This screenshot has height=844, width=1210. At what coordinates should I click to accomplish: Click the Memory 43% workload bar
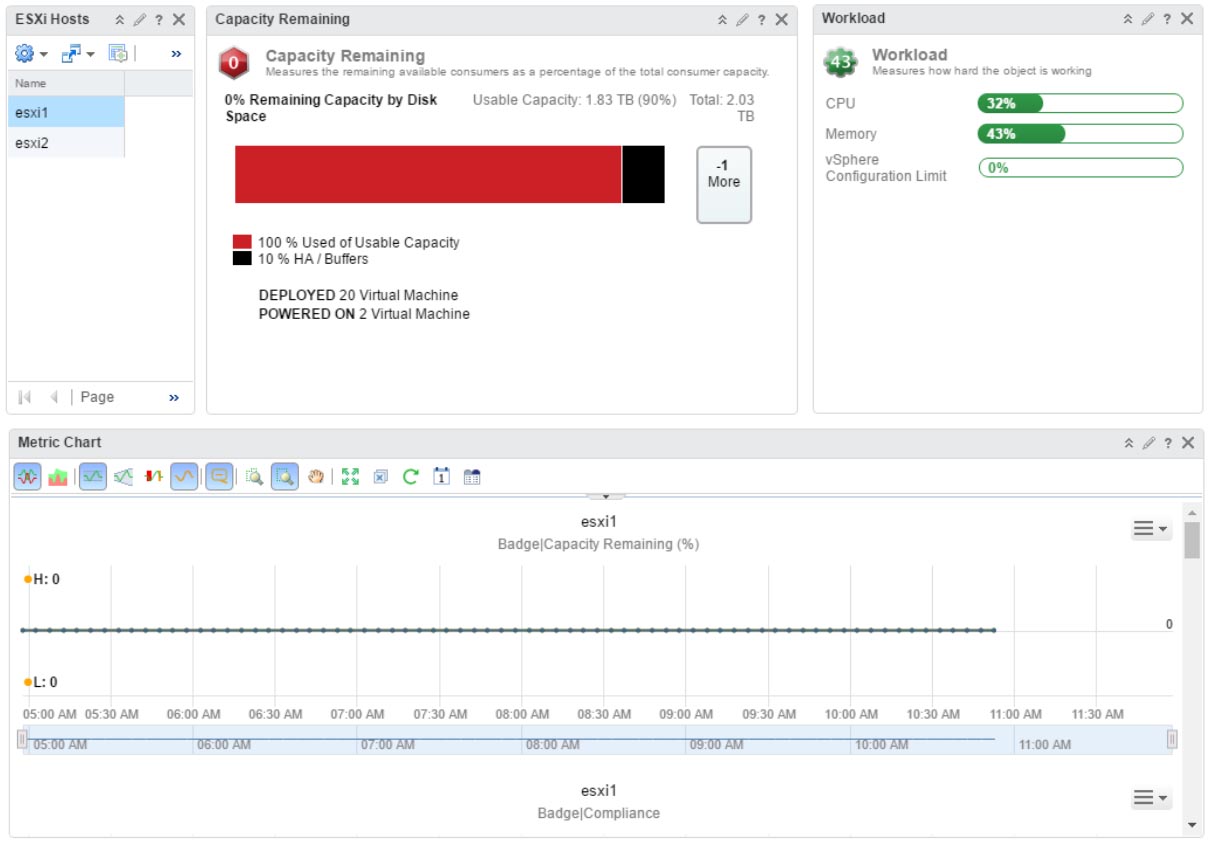(x=1080, y=134)
